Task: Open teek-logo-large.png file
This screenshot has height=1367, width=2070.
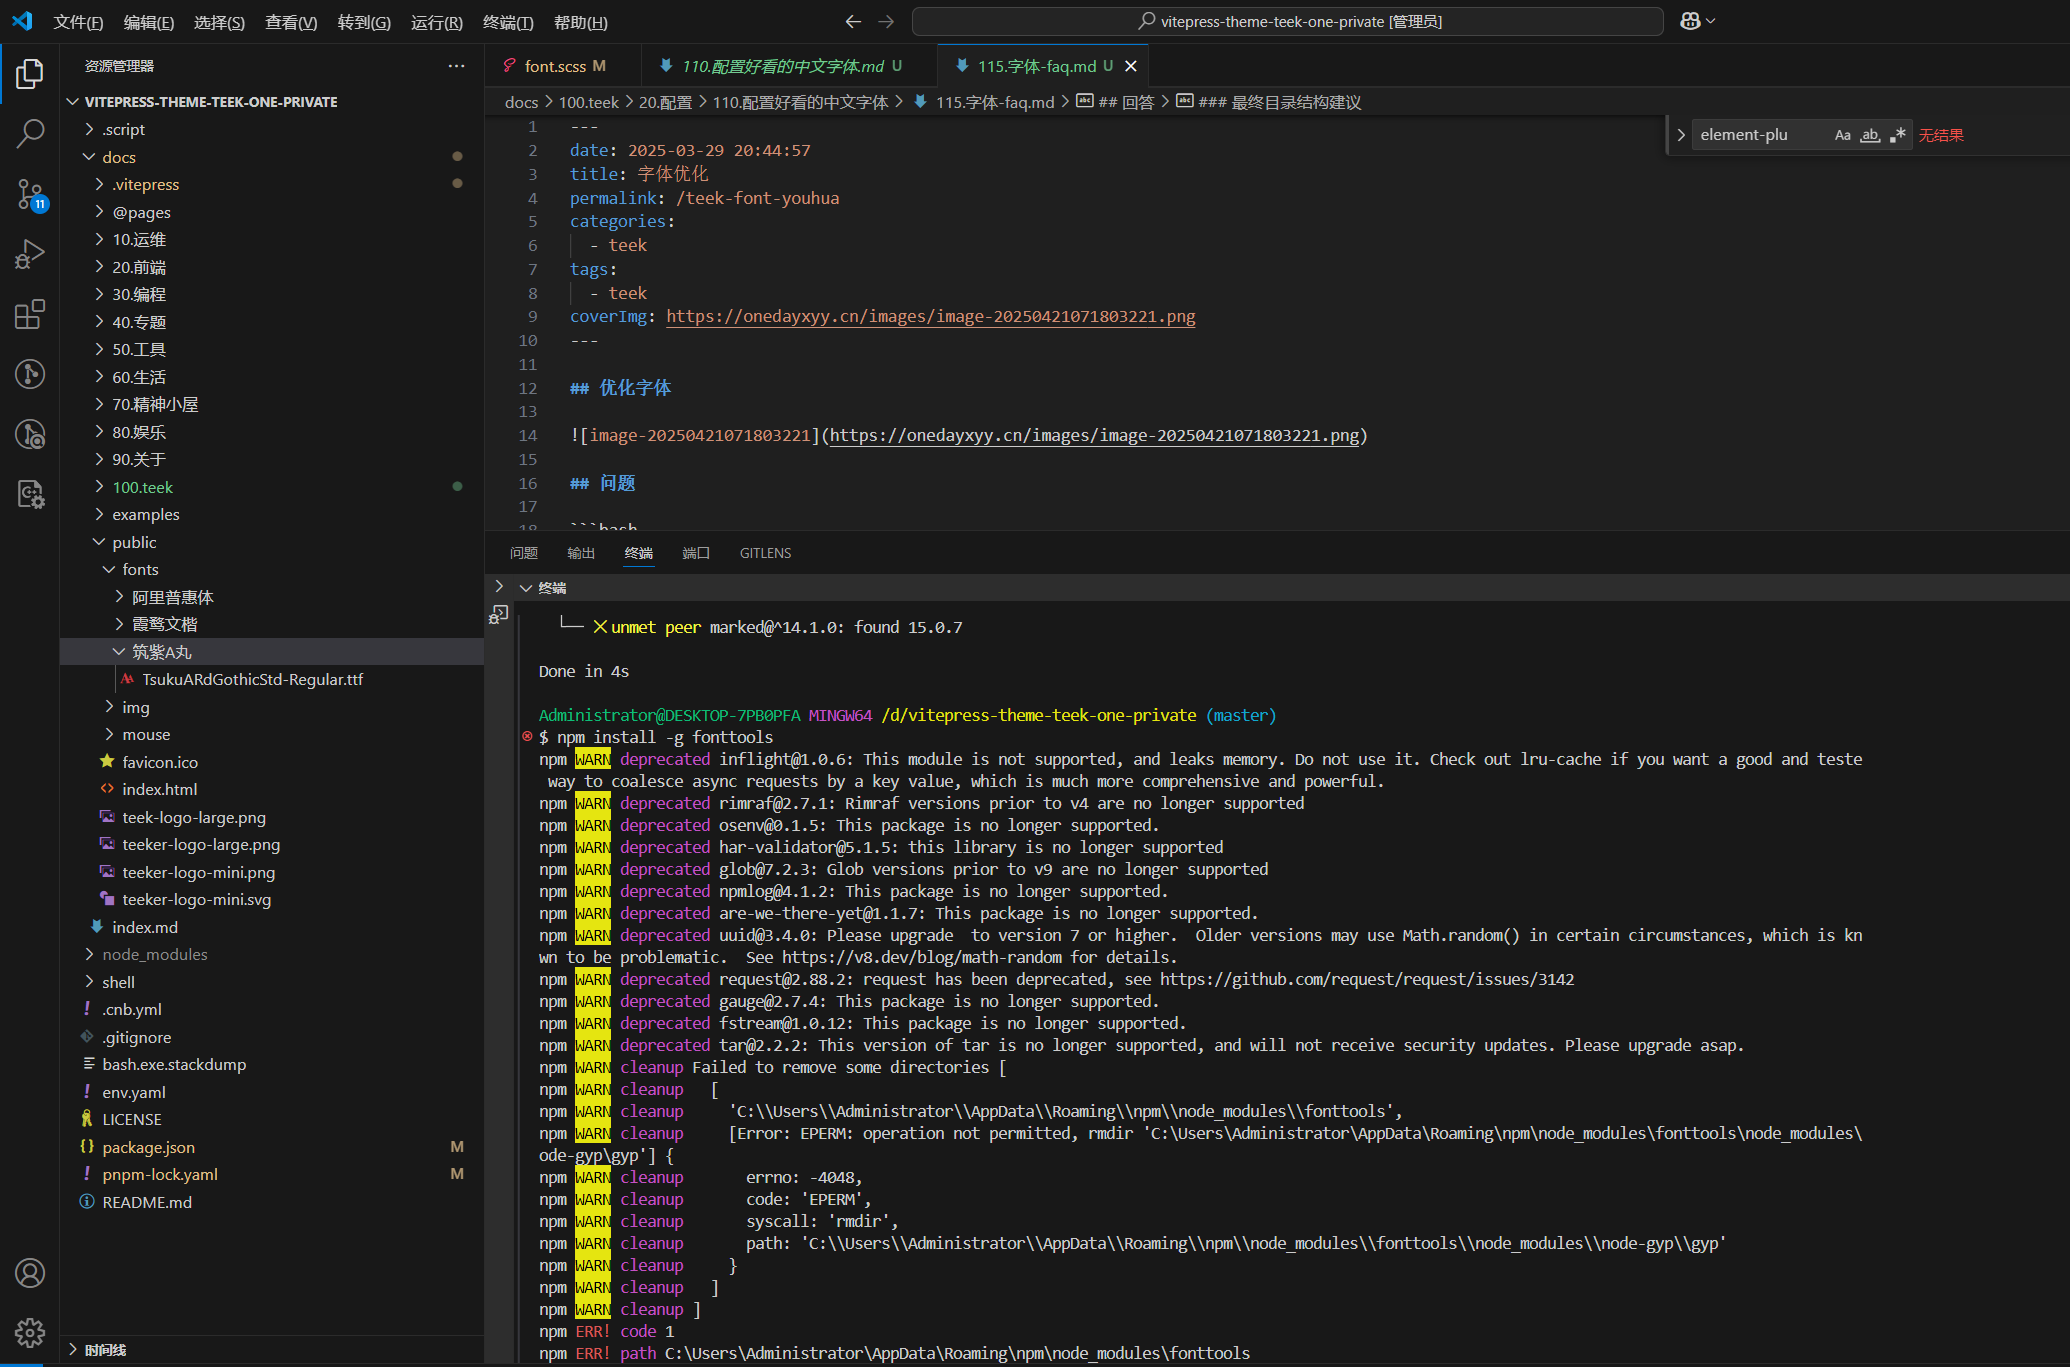Action: tap(193, 817)
